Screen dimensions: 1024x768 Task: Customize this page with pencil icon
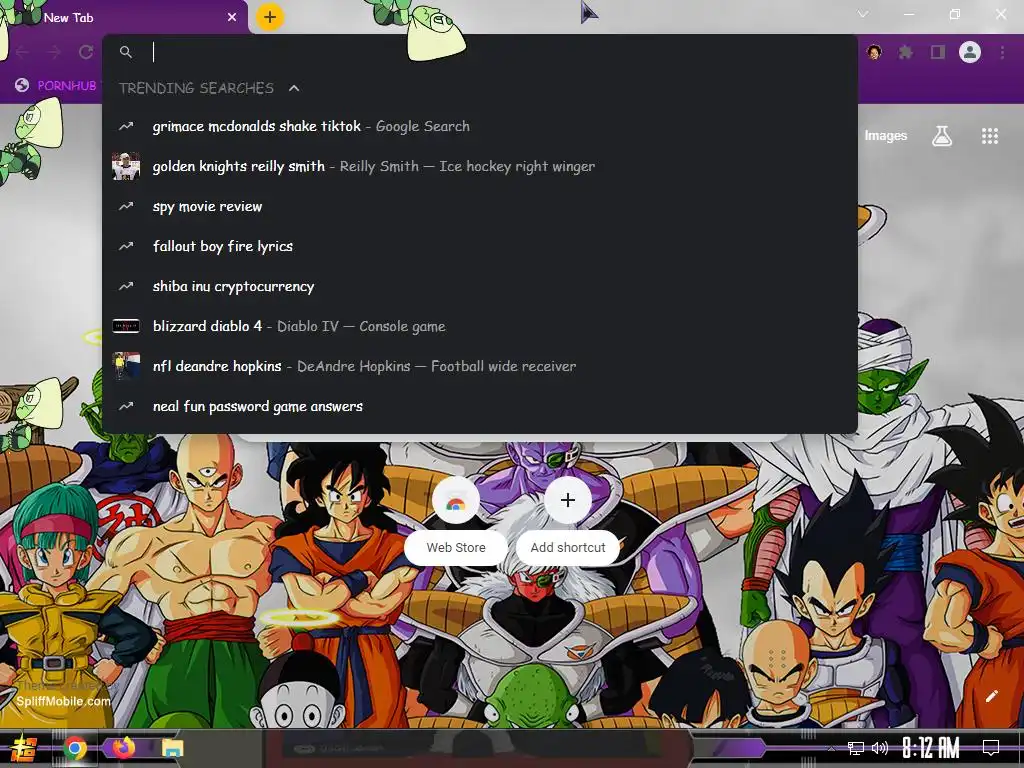991,696
